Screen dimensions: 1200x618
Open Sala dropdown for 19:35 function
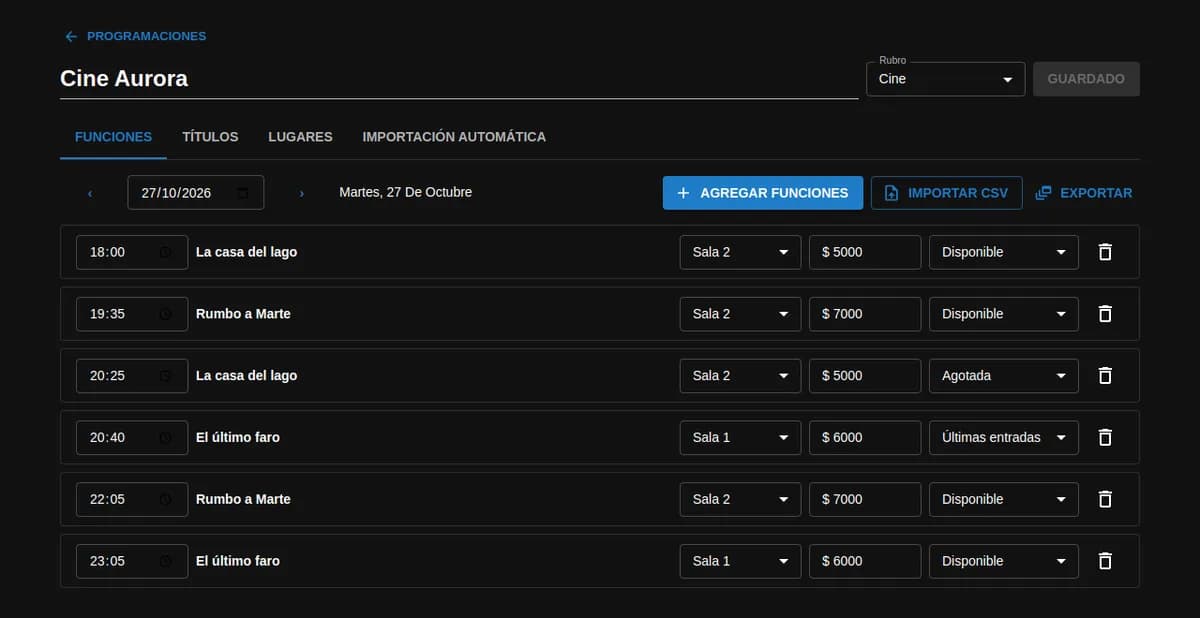coord(740,314)
